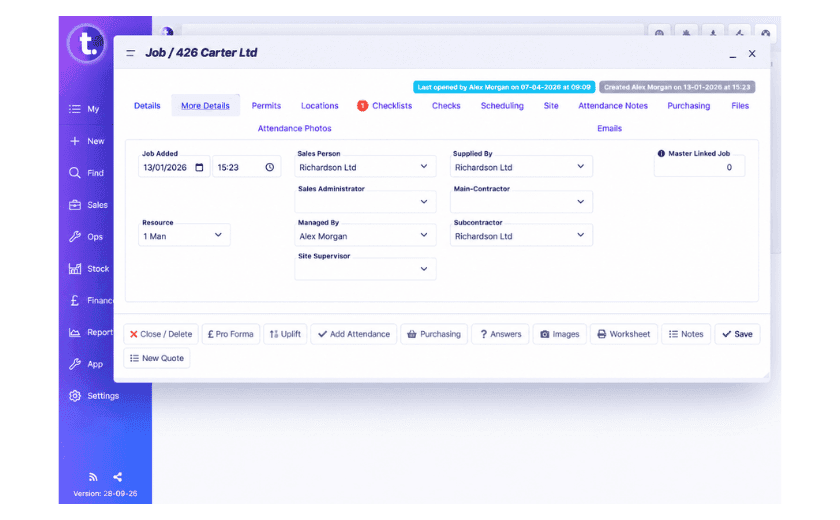The image size is (840, 520).
Task: Click the share icon at sidebar bottom
Action: pos(117,477)
